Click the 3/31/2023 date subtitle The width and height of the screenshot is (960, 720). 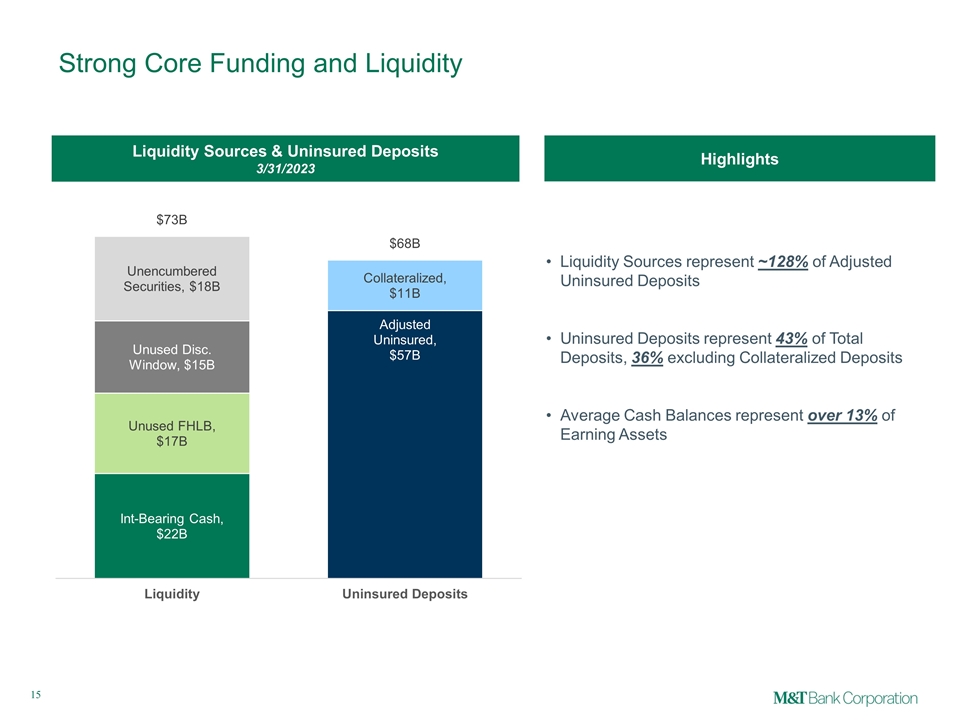tap(285, 168)
